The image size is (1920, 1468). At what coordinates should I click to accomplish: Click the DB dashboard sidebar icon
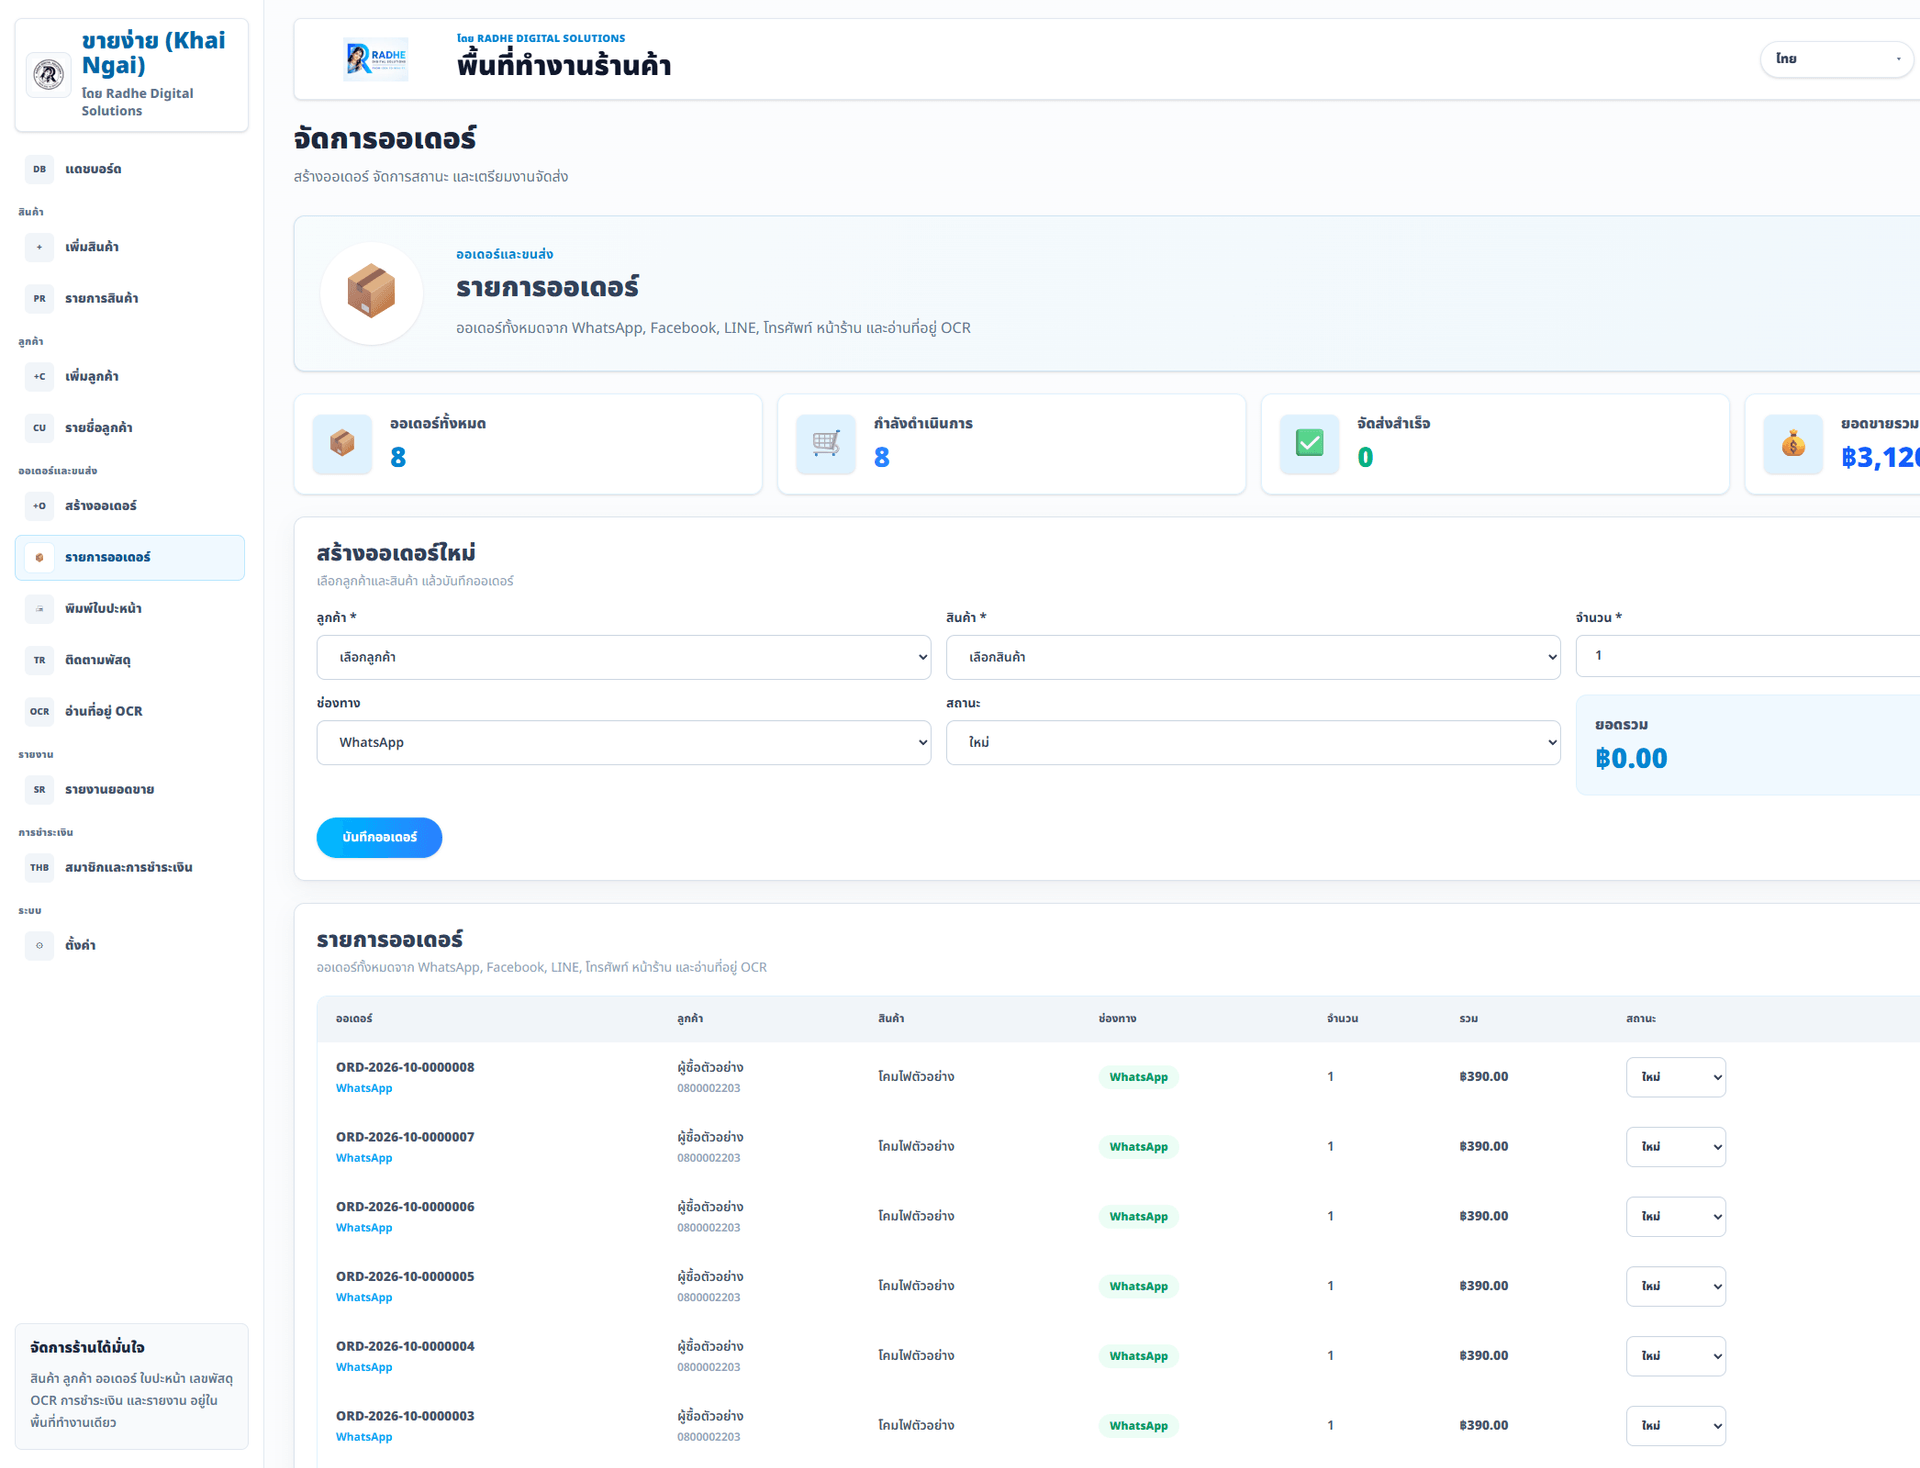(x=39, y=169)
